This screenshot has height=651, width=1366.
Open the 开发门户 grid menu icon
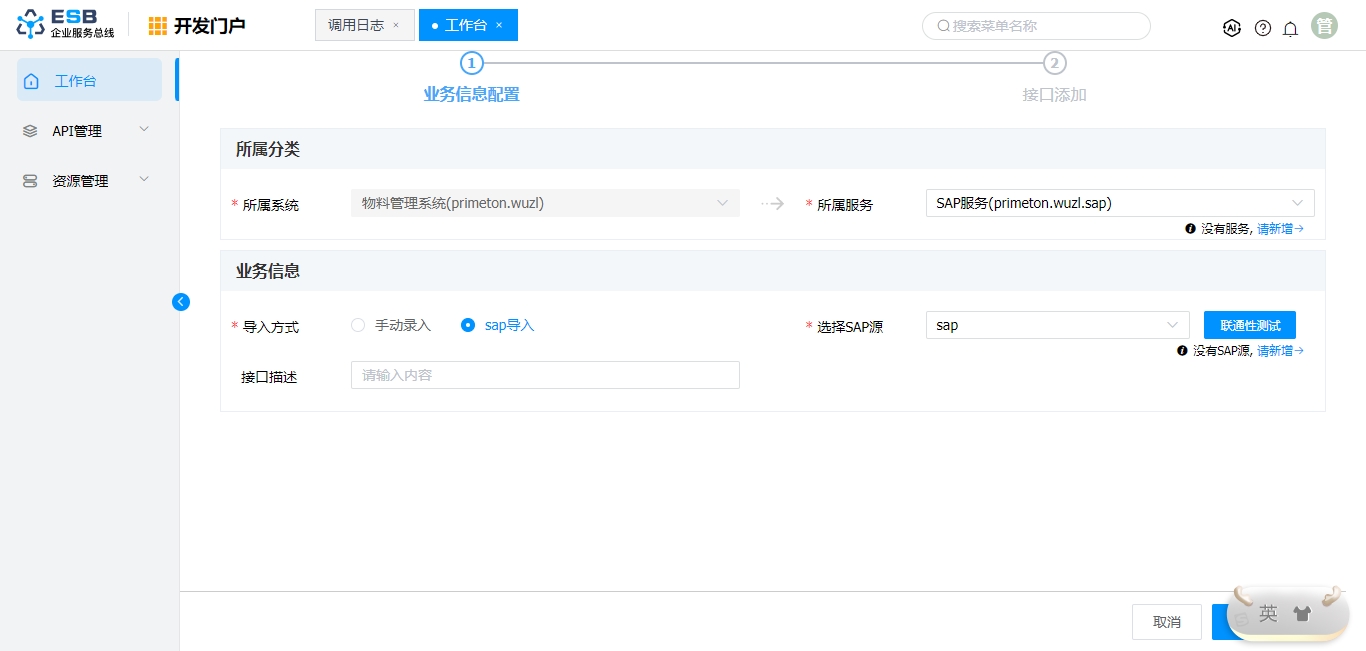(158, 26)
